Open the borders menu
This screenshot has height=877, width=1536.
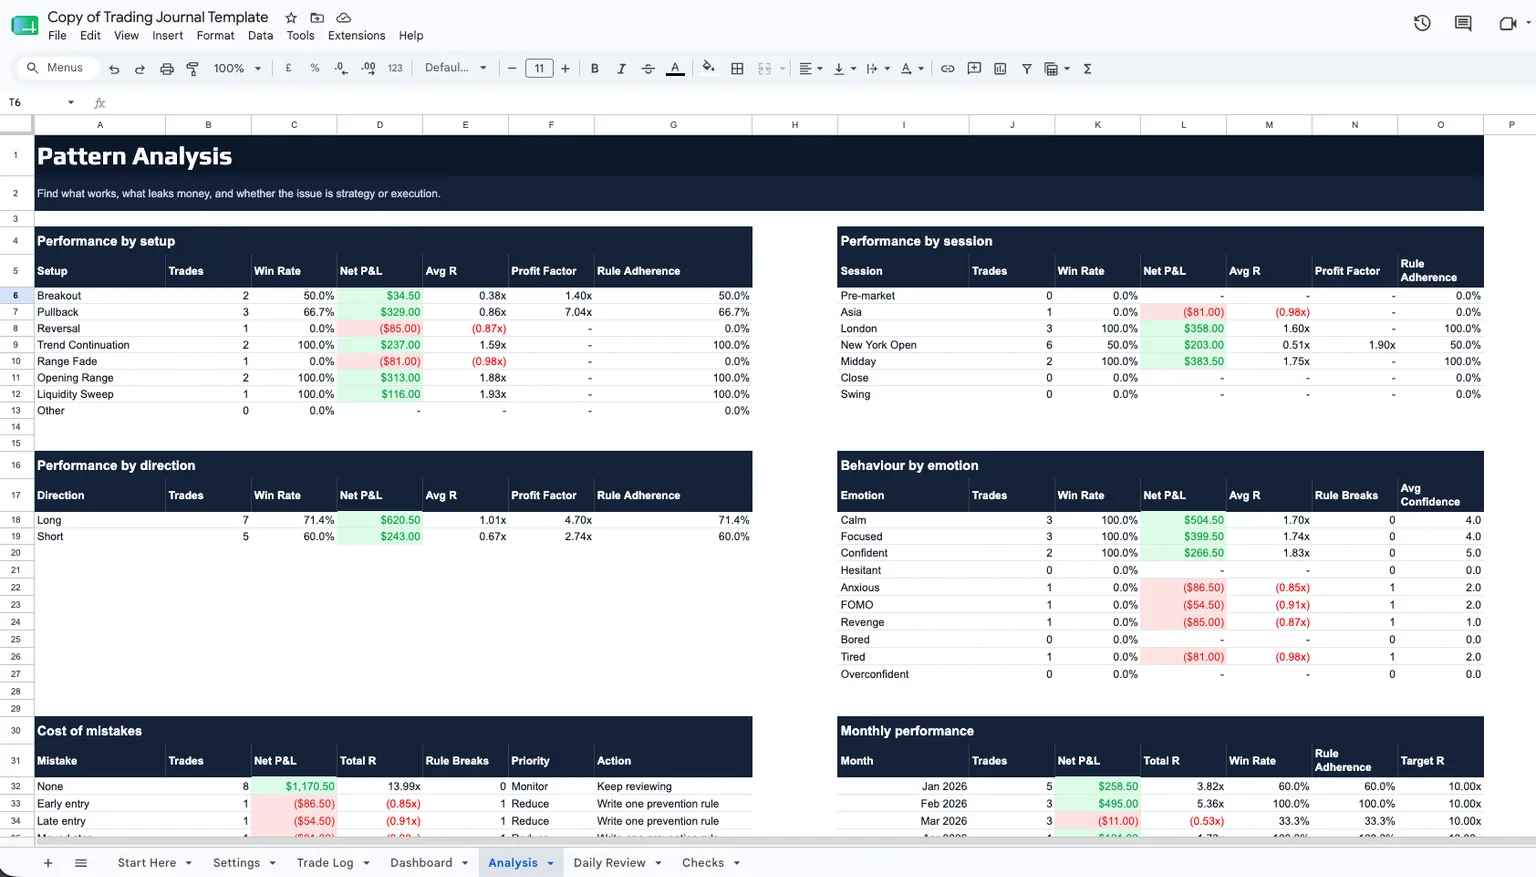(737, 69)
